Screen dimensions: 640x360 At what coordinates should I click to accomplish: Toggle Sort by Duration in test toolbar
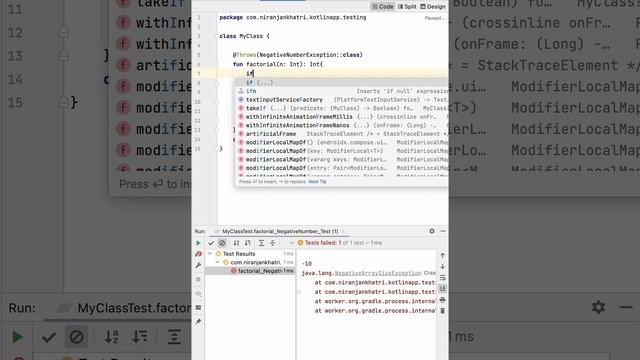[x=247, y=243]
